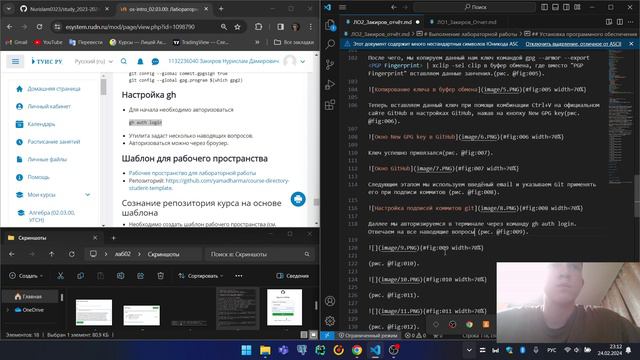Click the blue print button on the page
This screenshot has width=640, height=360.
pos(298,199)
